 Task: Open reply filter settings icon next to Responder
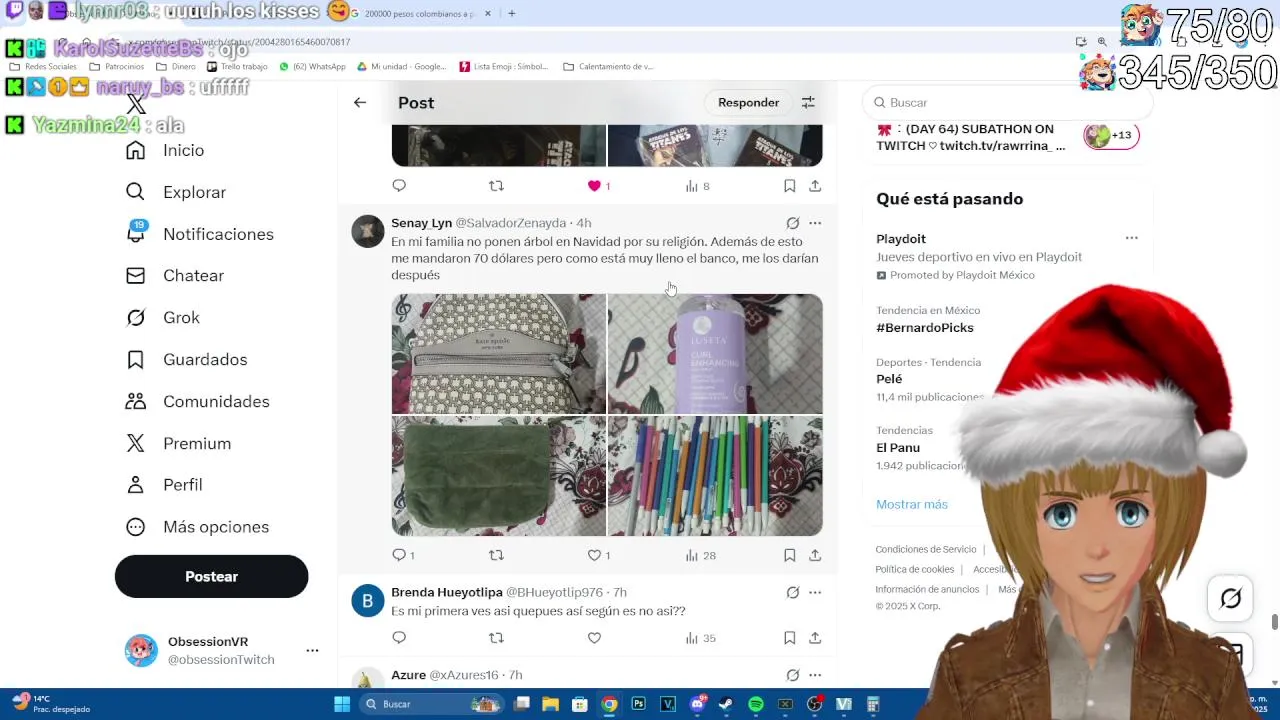click(x=808, y=102)
